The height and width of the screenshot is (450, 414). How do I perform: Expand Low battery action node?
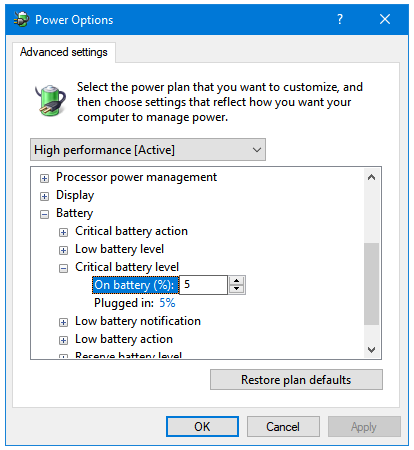pyautogui.click(x=63, y=340)
